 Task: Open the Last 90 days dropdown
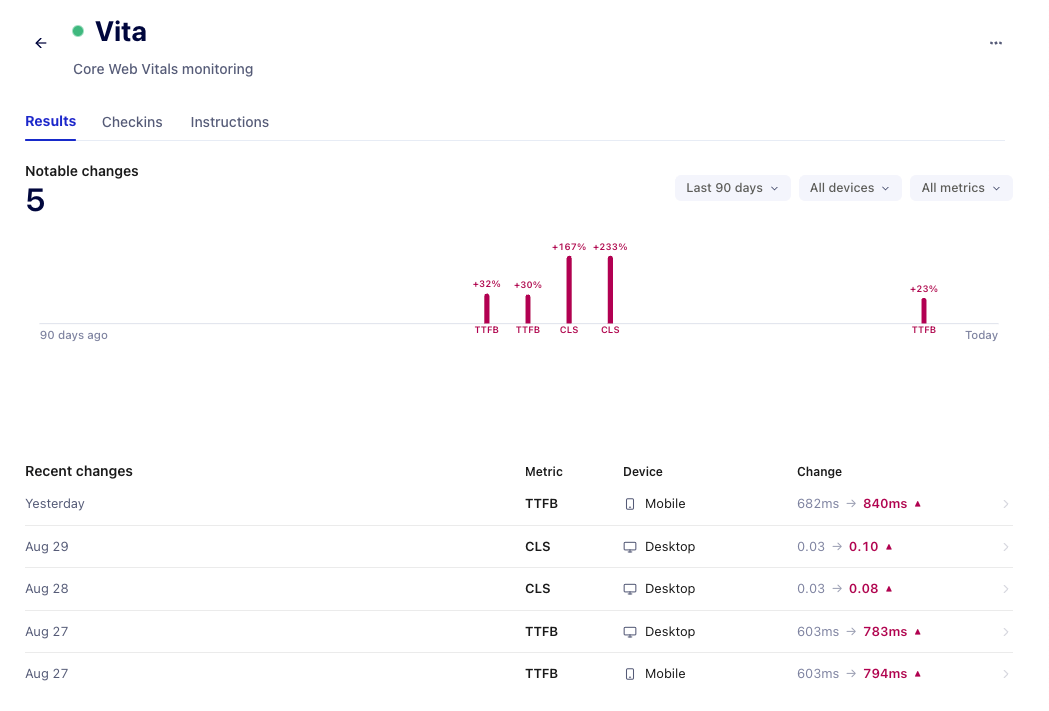click(x=733, y=188)
